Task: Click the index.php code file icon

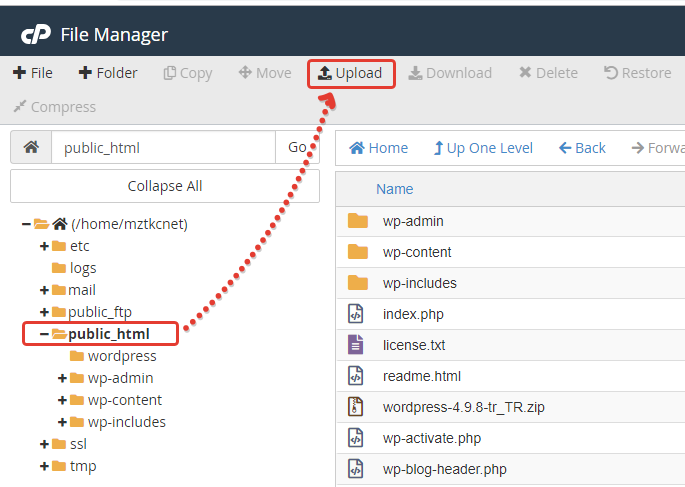Action: click(357, 314)
